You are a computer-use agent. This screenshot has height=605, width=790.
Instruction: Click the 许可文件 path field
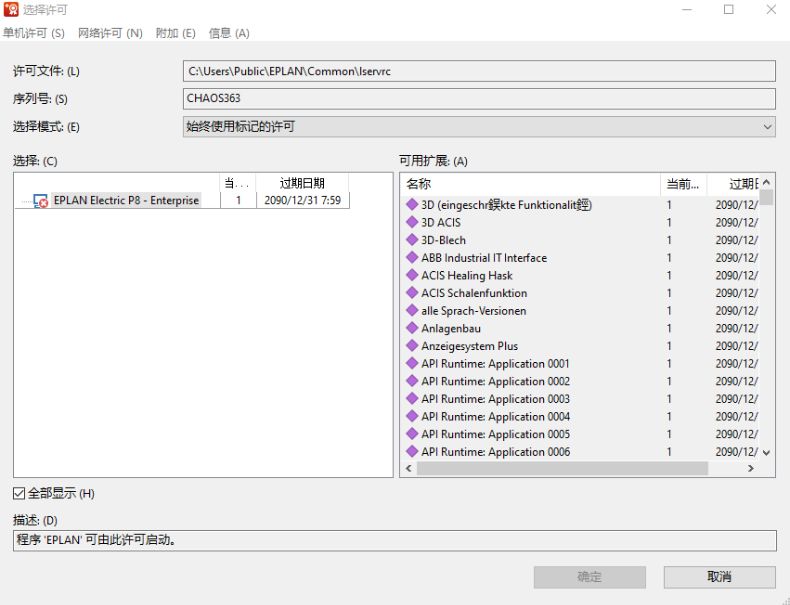coord(479,71)
